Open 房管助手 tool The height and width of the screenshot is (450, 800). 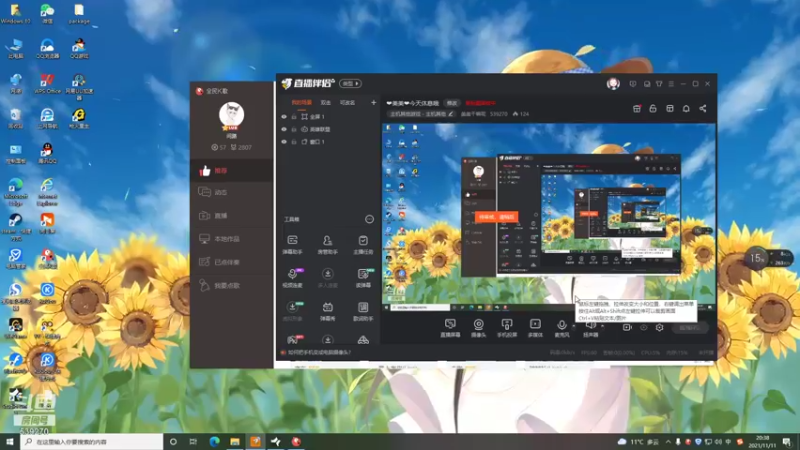click(x=328, y=244)
